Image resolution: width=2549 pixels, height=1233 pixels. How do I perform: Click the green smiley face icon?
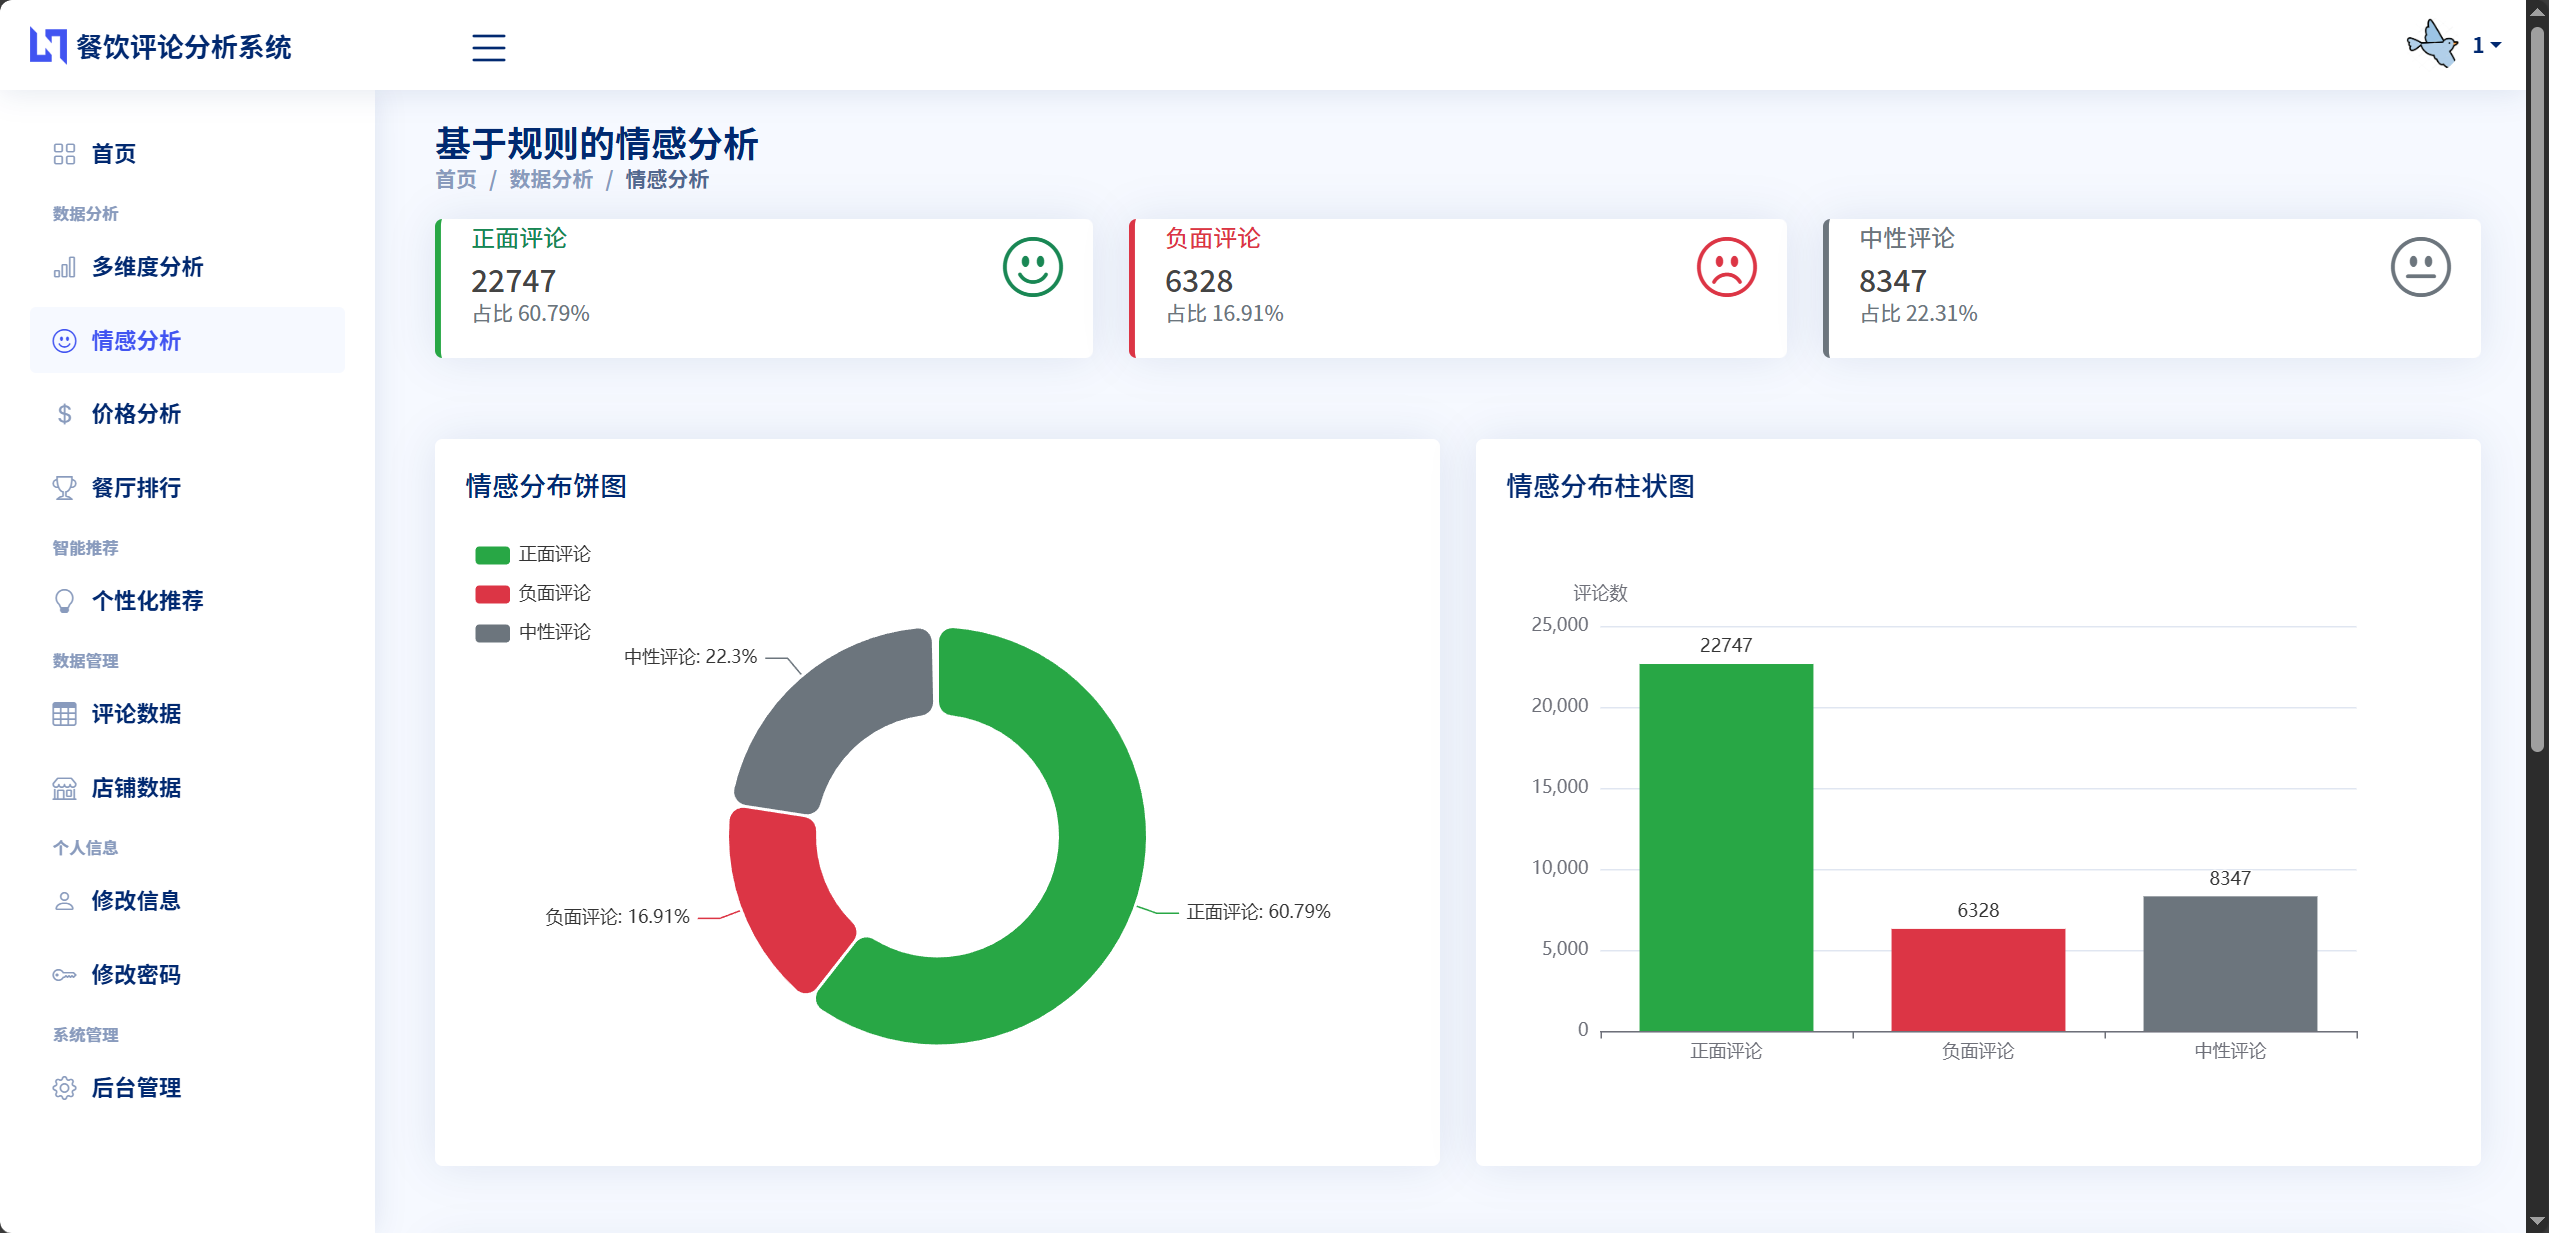tap(1032, 267)
